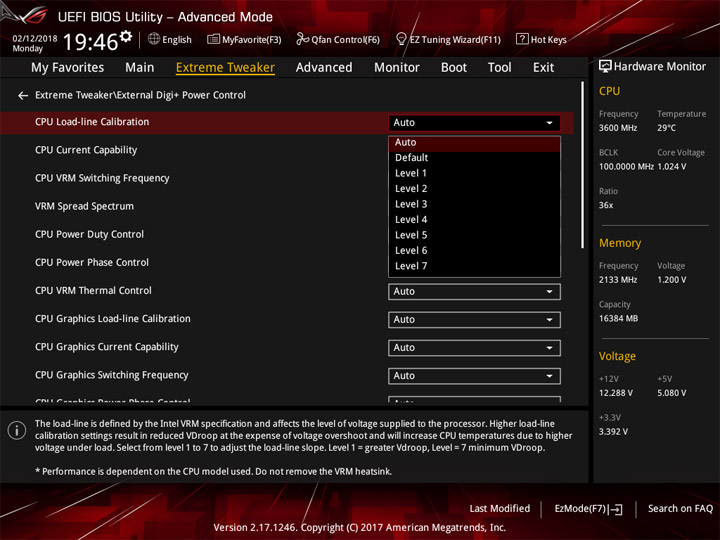This screenshot has width=720, height=540.
Task: Choose Default in the load-line list
Action: [474, 158]
